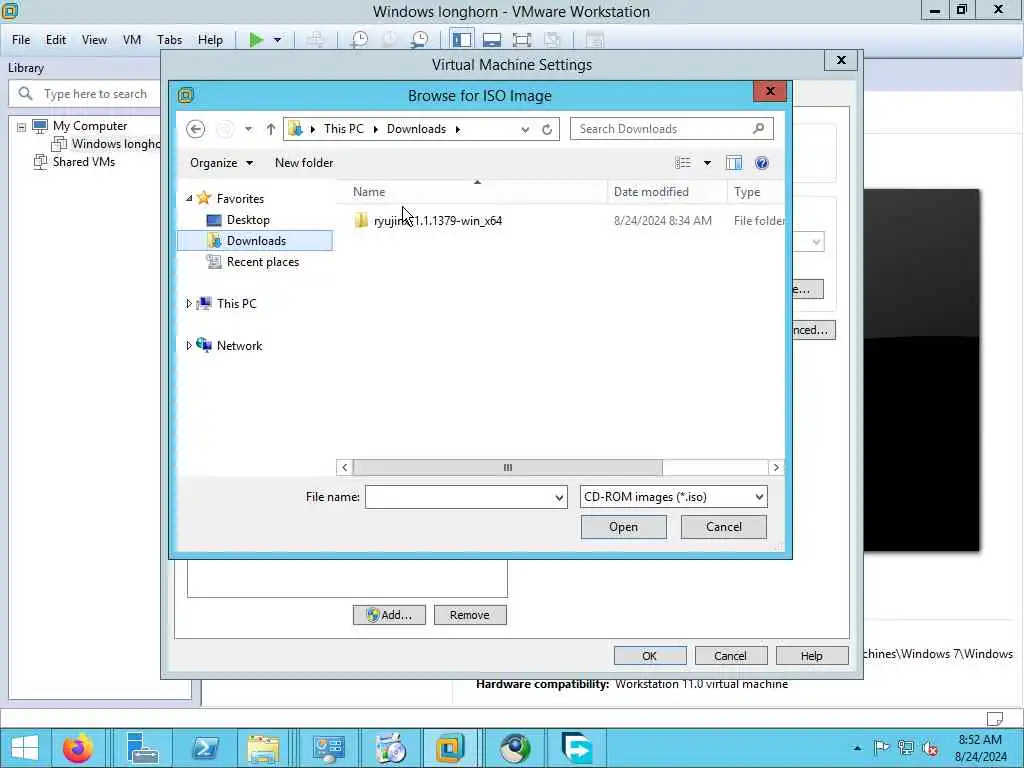Click Remove in Virtual Machine Settings
The height and width of the screenshot is (768, 1024).
click(470, 615)
